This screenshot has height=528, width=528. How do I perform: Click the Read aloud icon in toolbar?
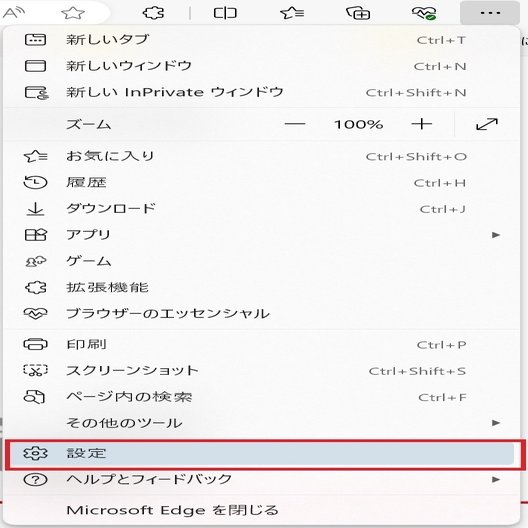coord(13,13)
